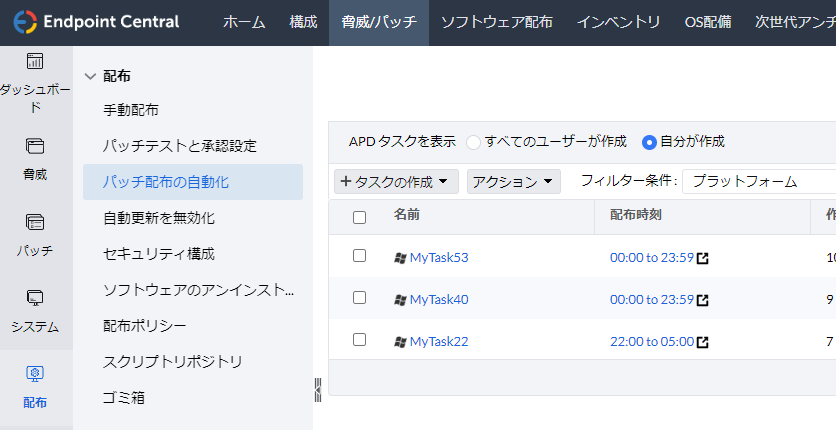
Task: Open the タスクの作成 dropdown
Action: tap(397, 181)
